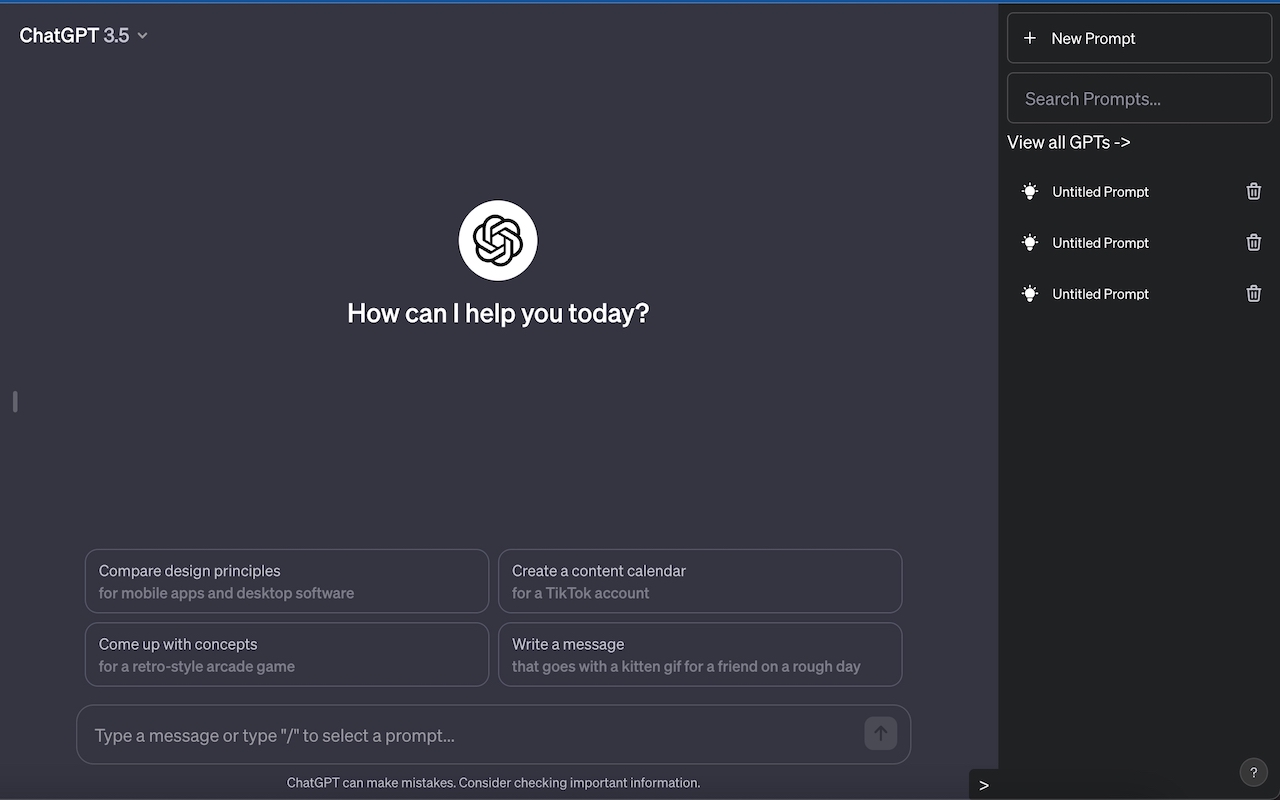Screen dimensions: 1280x800
Task: Click the plus icon in New Prompt
Action: point(1029,38)
